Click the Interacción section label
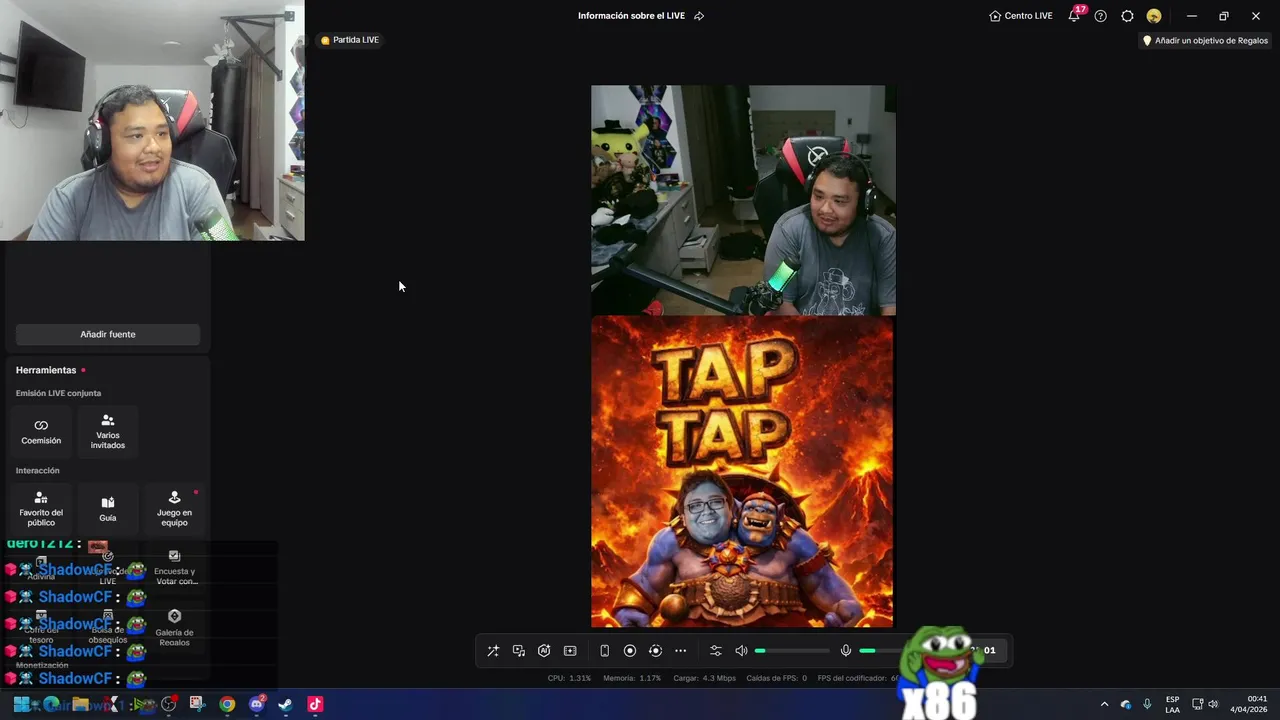The width and height of the screenshot is (1280, 720). tap(37, 470)
